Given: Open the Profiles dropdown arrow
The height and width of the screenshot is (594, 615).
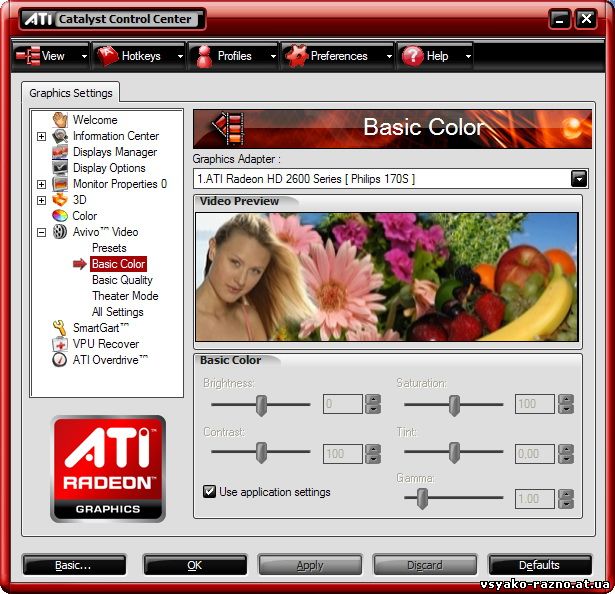Looking at the screenshot, I should point(273,56).
